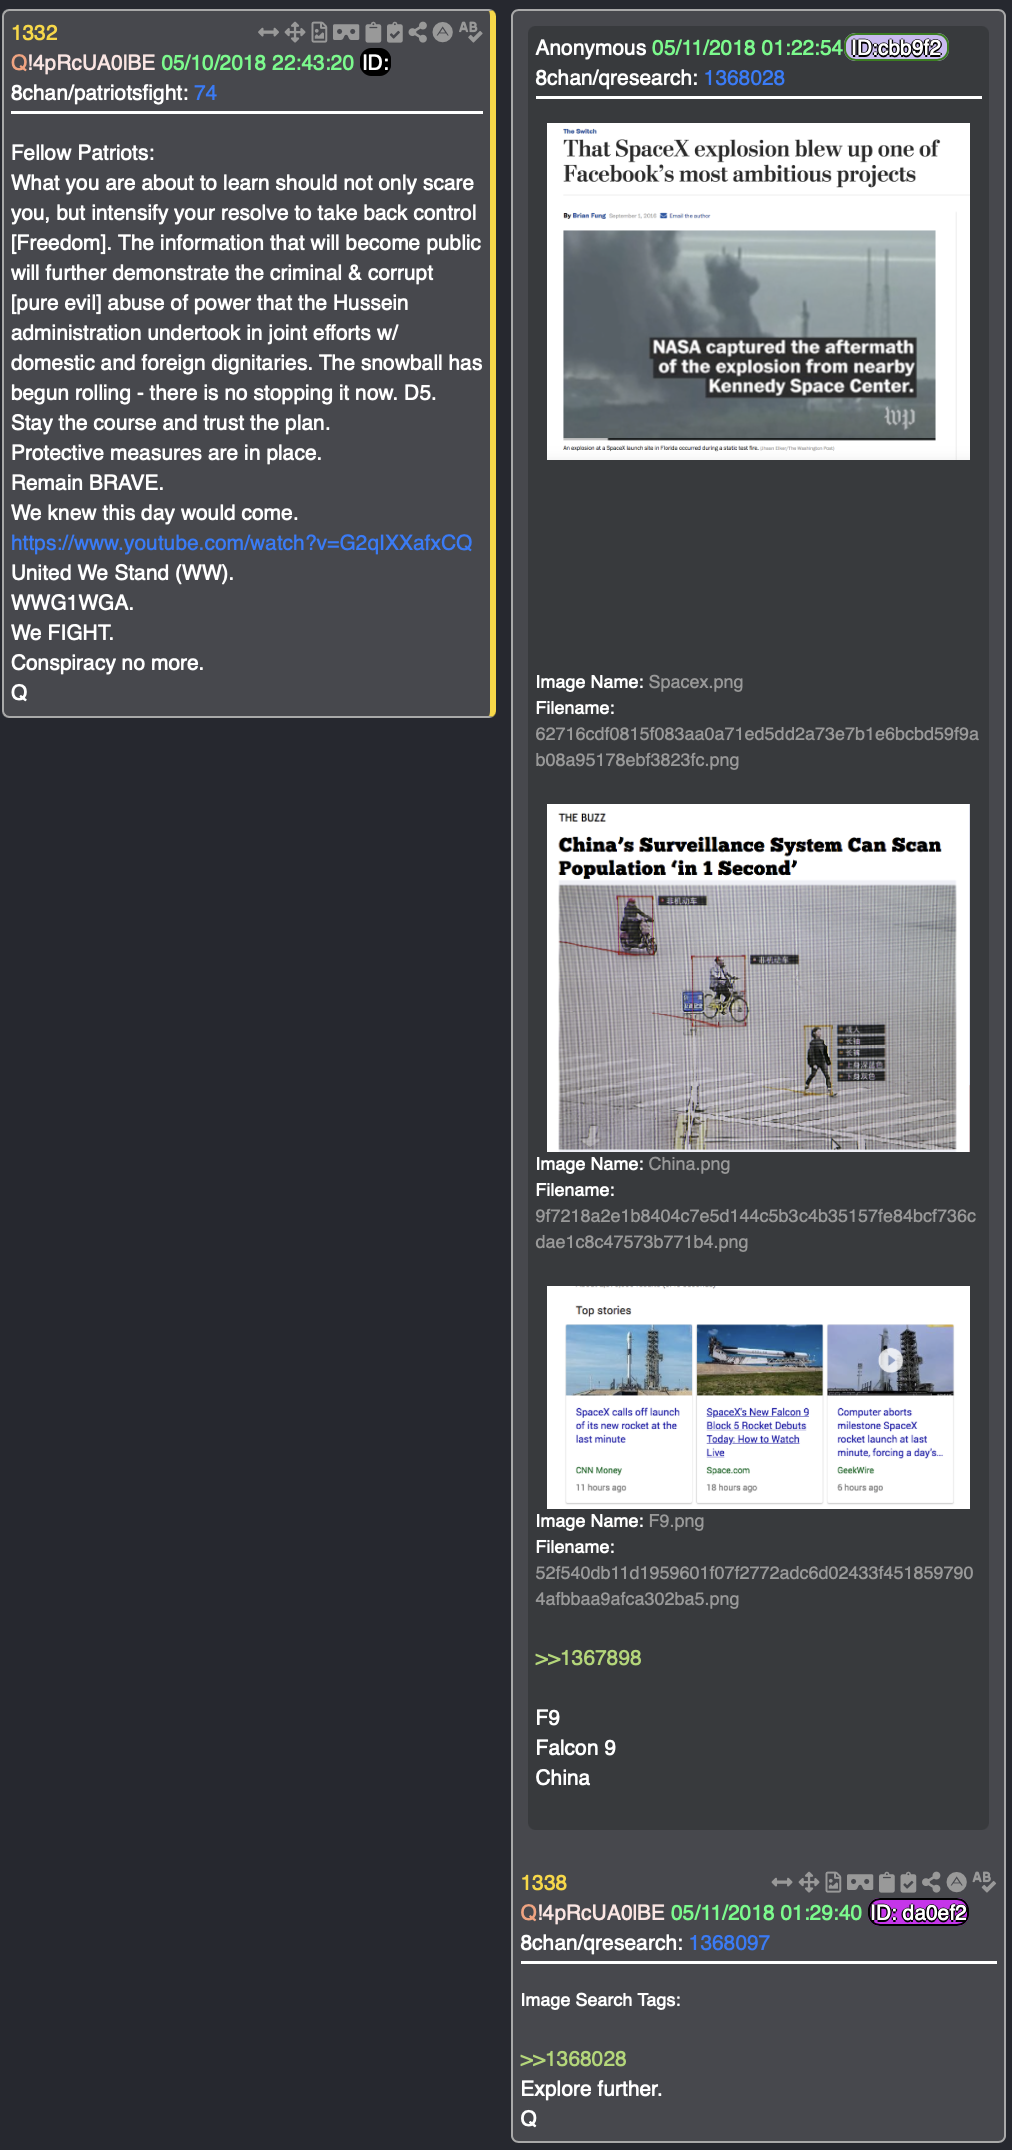Click the 'WWG1WGA.' text line

(x=73, y=603)
